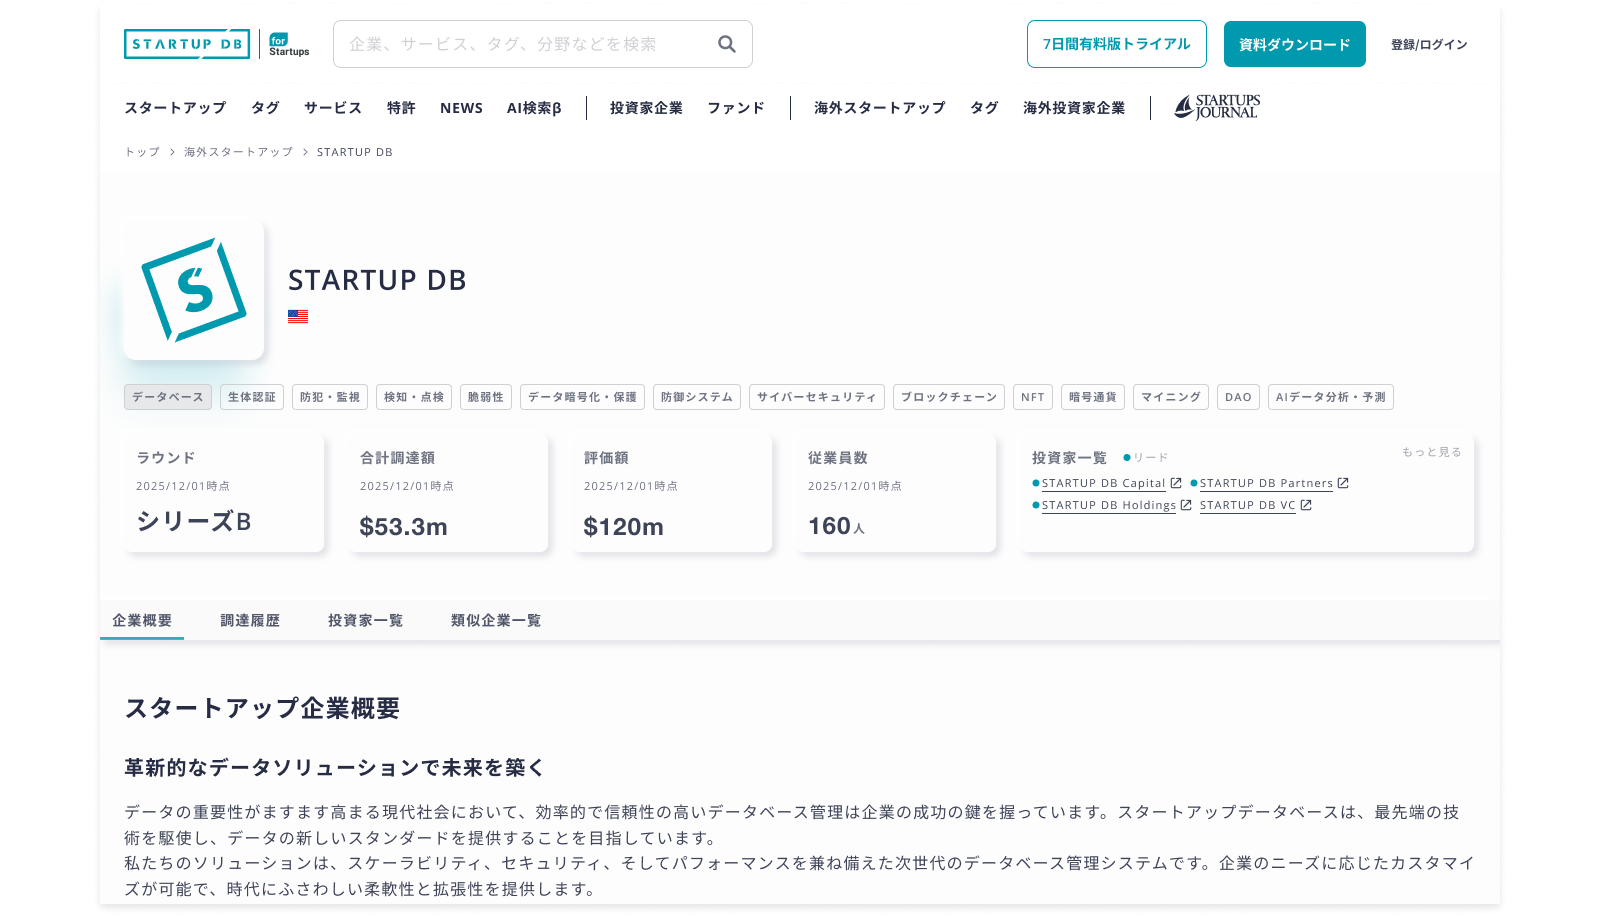Click the スタートアップ企業概要 heading

point(262,708)
